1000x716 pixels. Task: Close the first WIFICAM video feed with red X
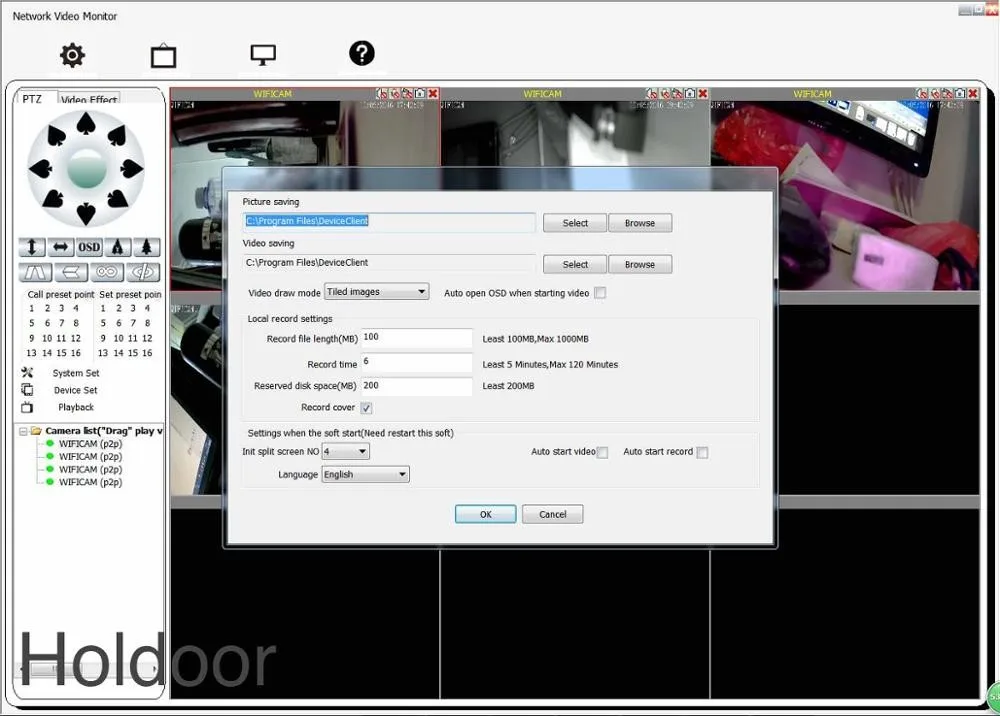pos(433,94)
